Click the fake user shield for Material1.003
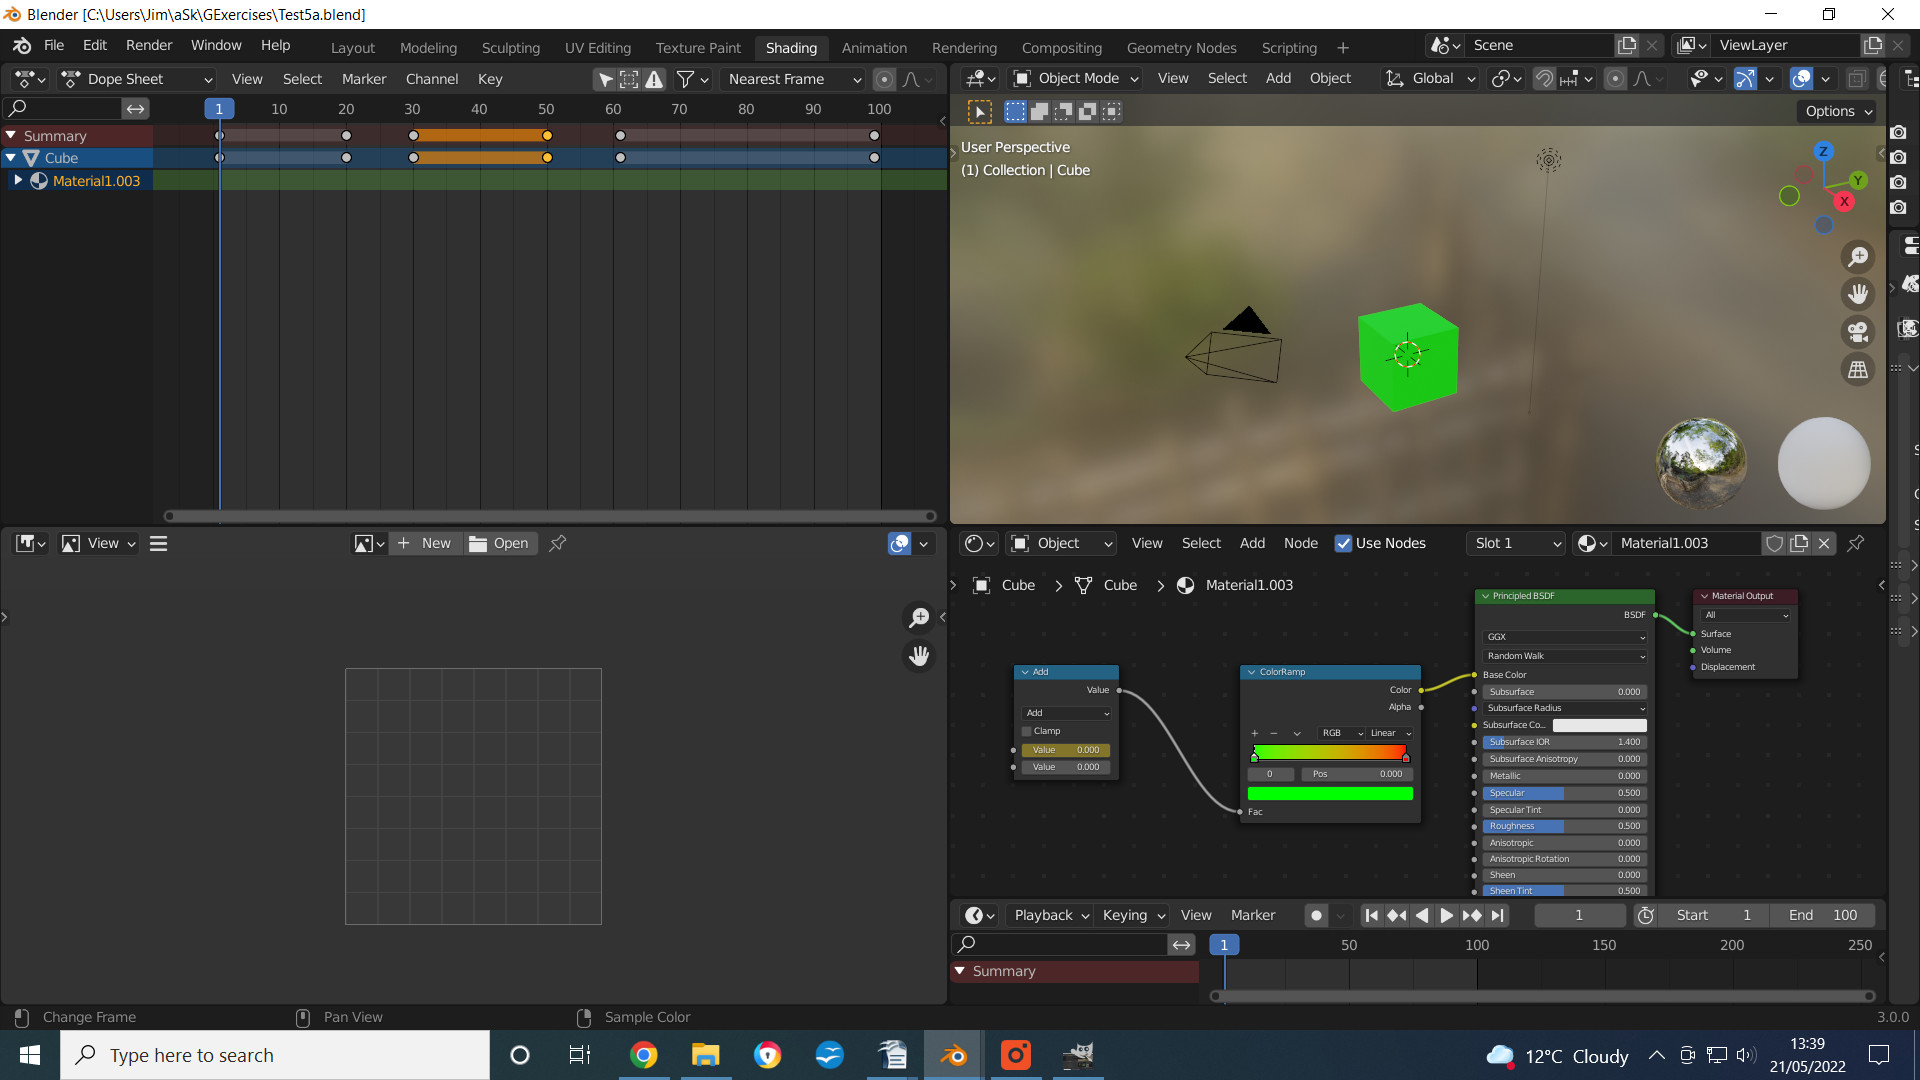 point(1774,543)
